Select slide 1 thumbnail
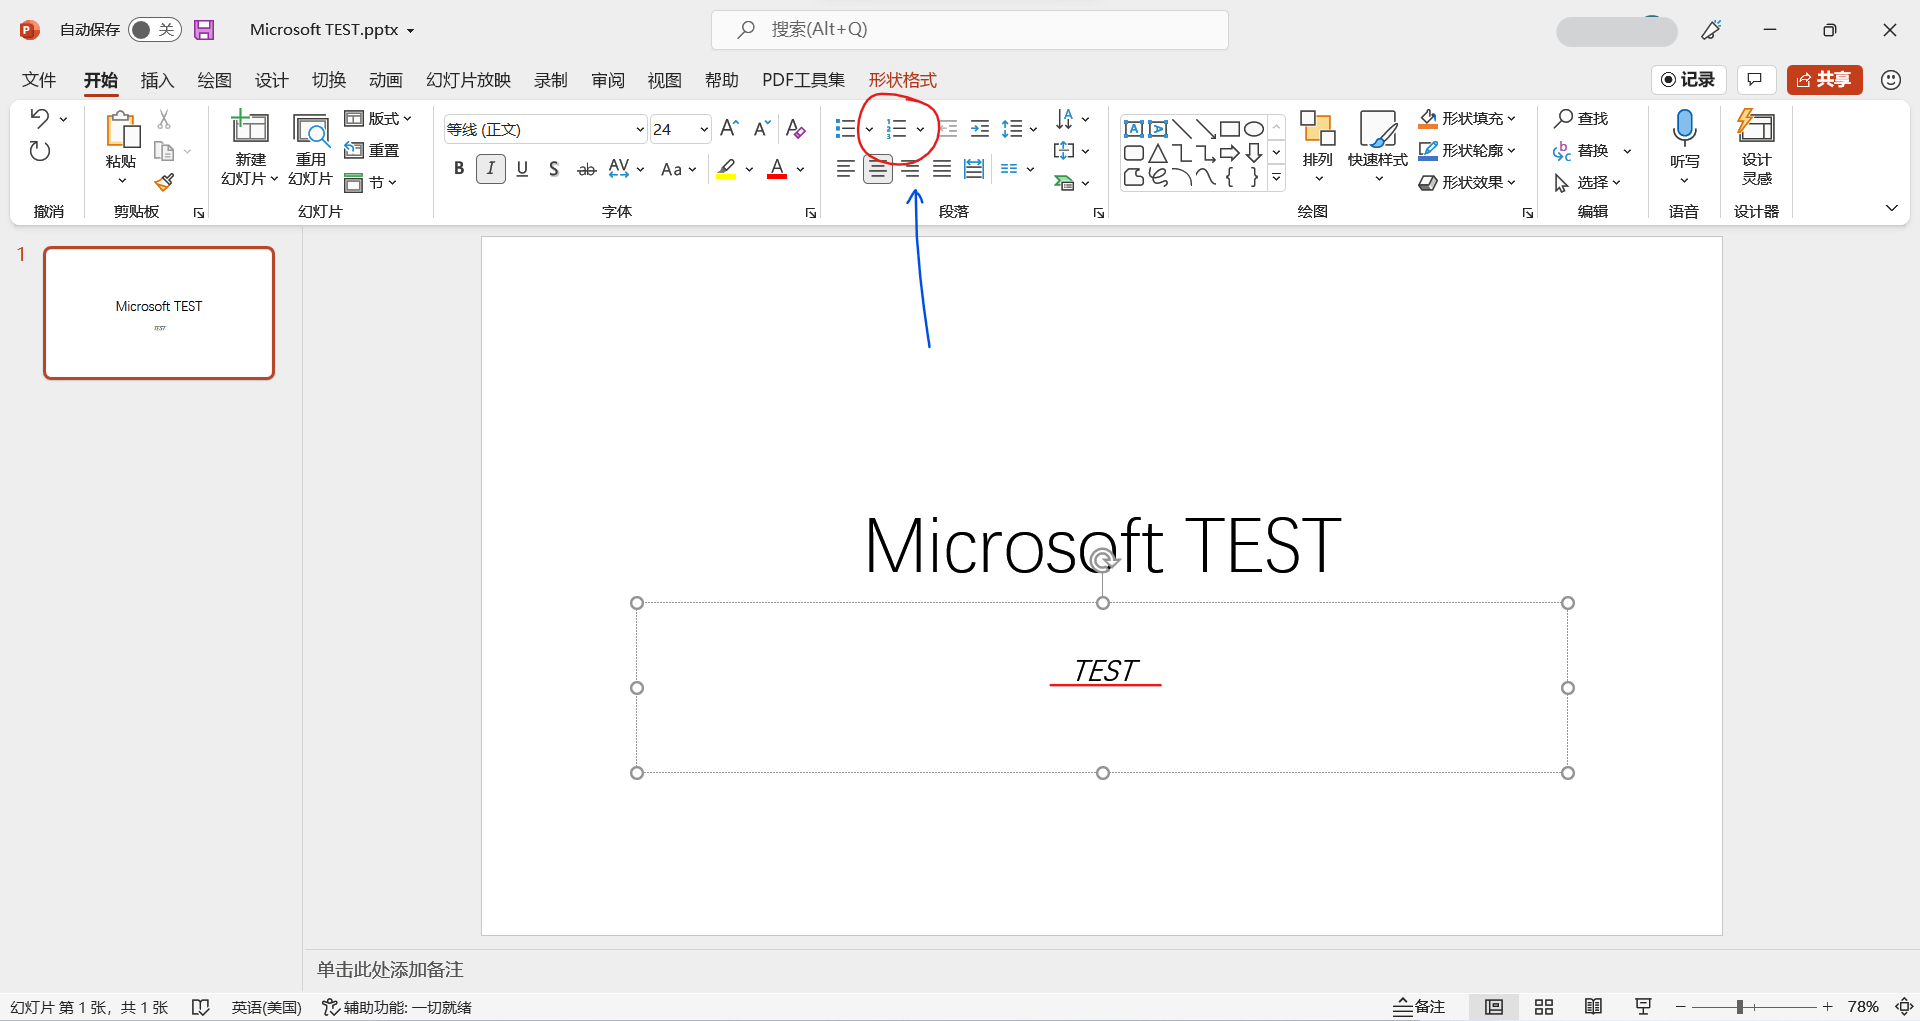This screenshot has width=1920, height=1021. (159, 313)
